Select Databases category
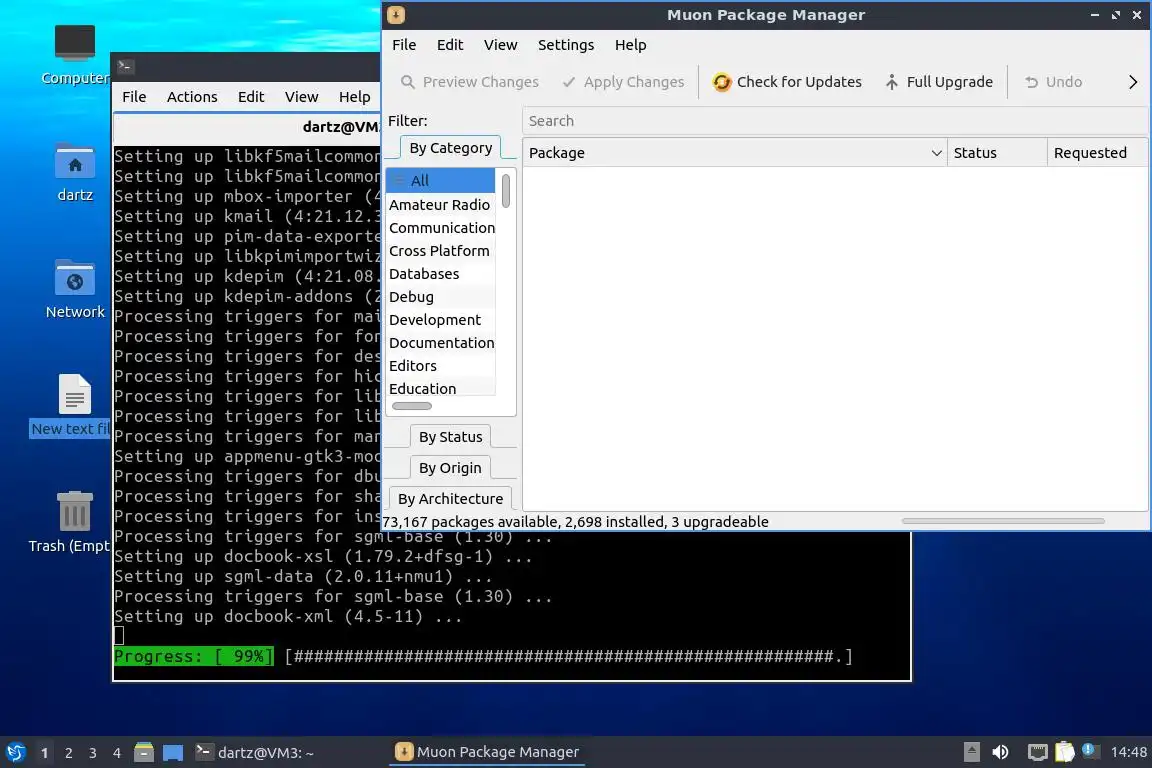 point(441,273)
